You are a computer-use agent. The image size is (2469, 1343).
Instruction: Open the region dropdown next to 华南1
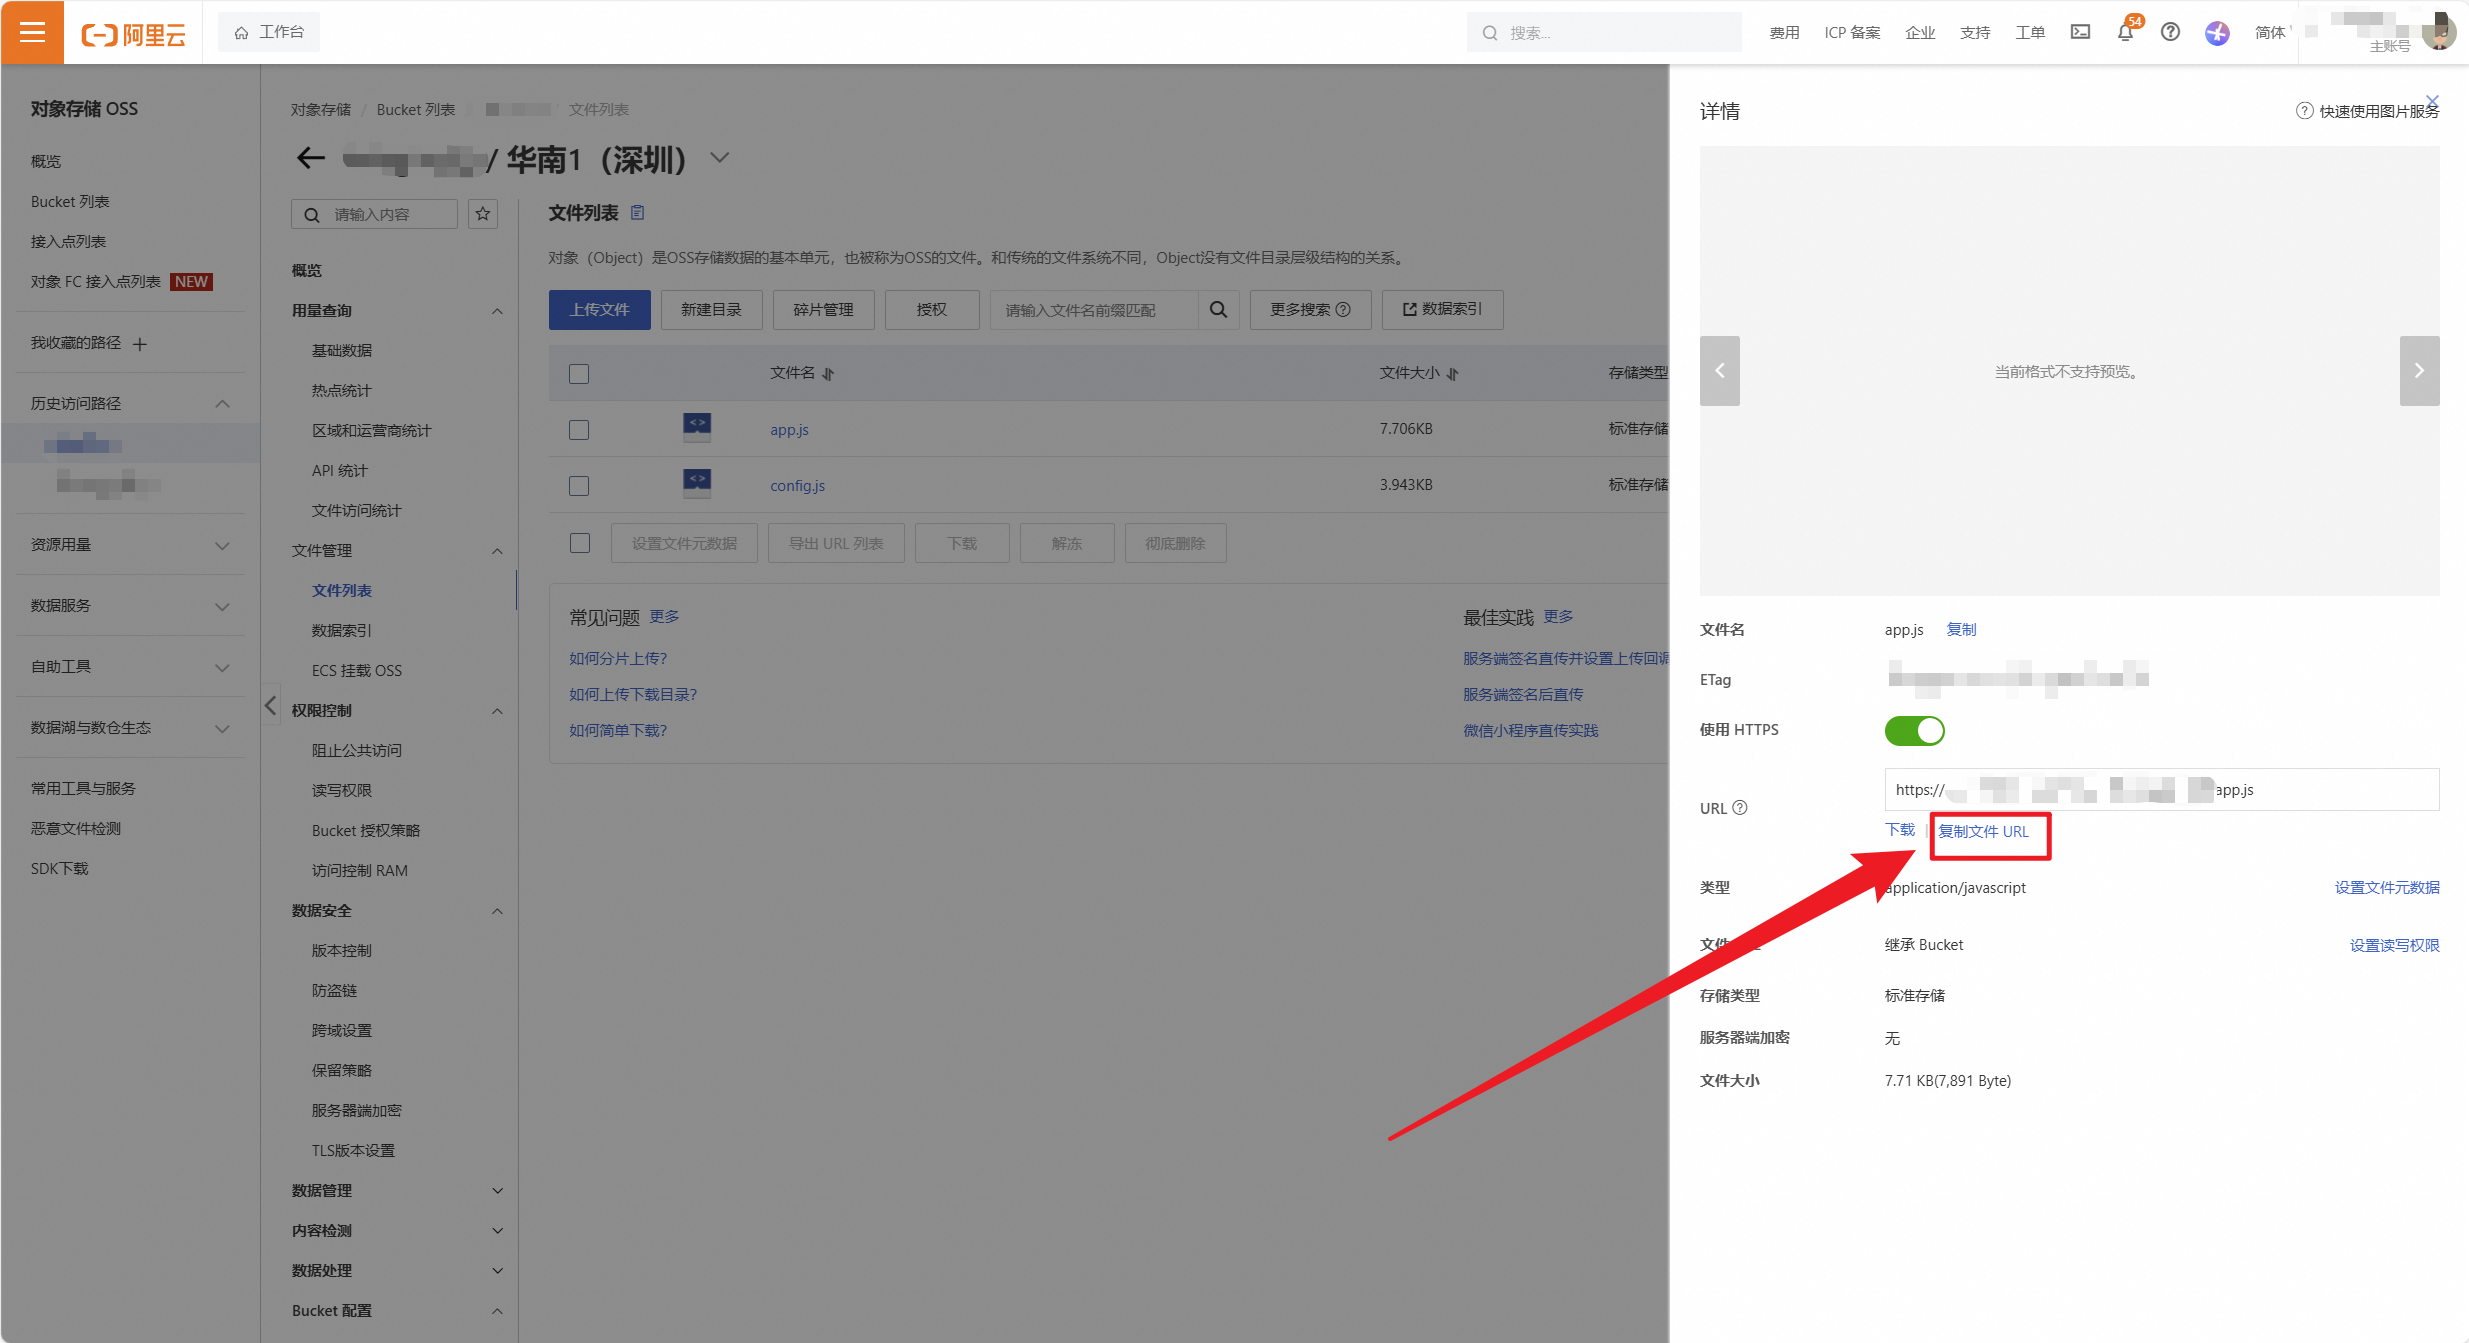point(719,158)
